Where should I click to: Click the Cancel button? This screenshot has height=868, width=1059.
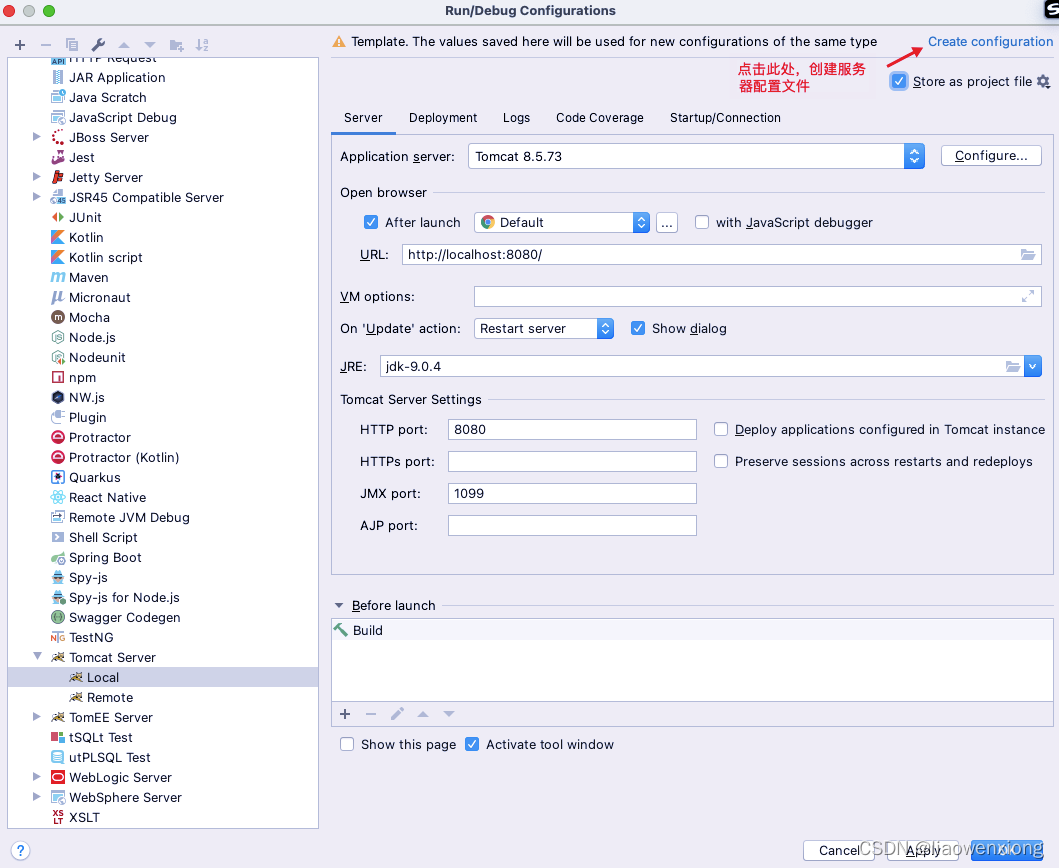[x=838, y=850]
